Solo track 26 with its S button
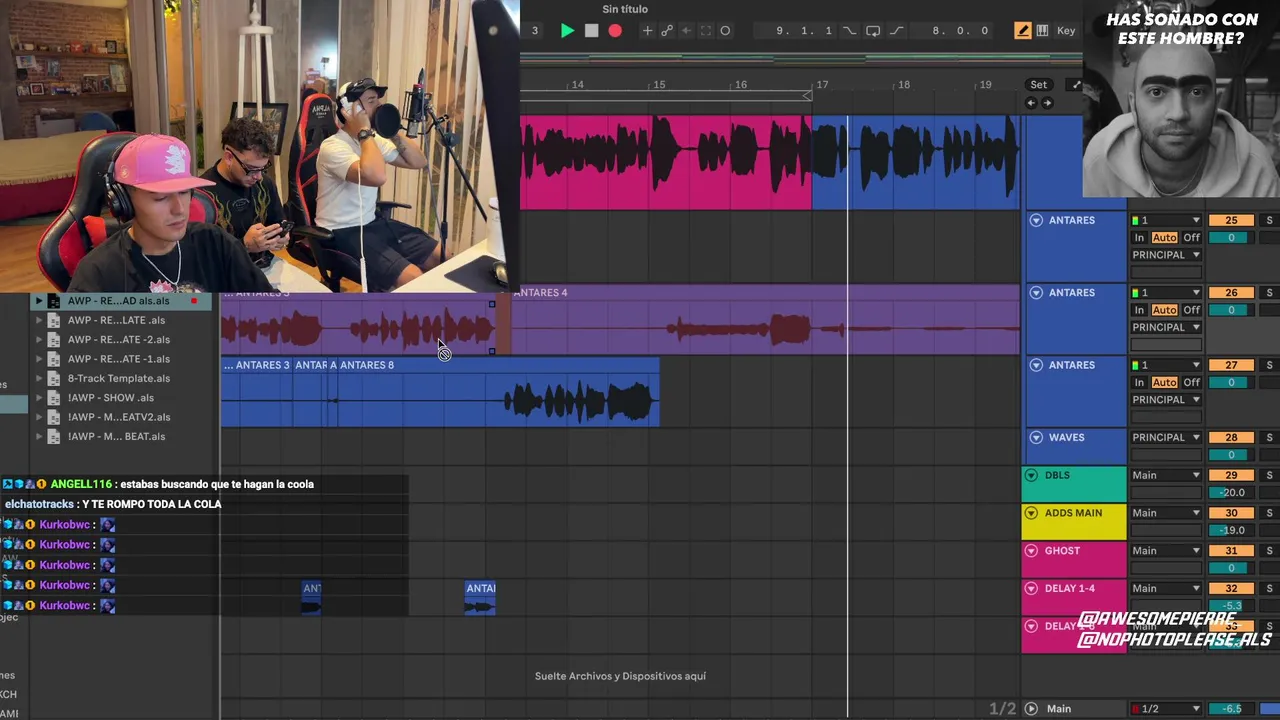1280x720 pixels. tap(1269, 293)
